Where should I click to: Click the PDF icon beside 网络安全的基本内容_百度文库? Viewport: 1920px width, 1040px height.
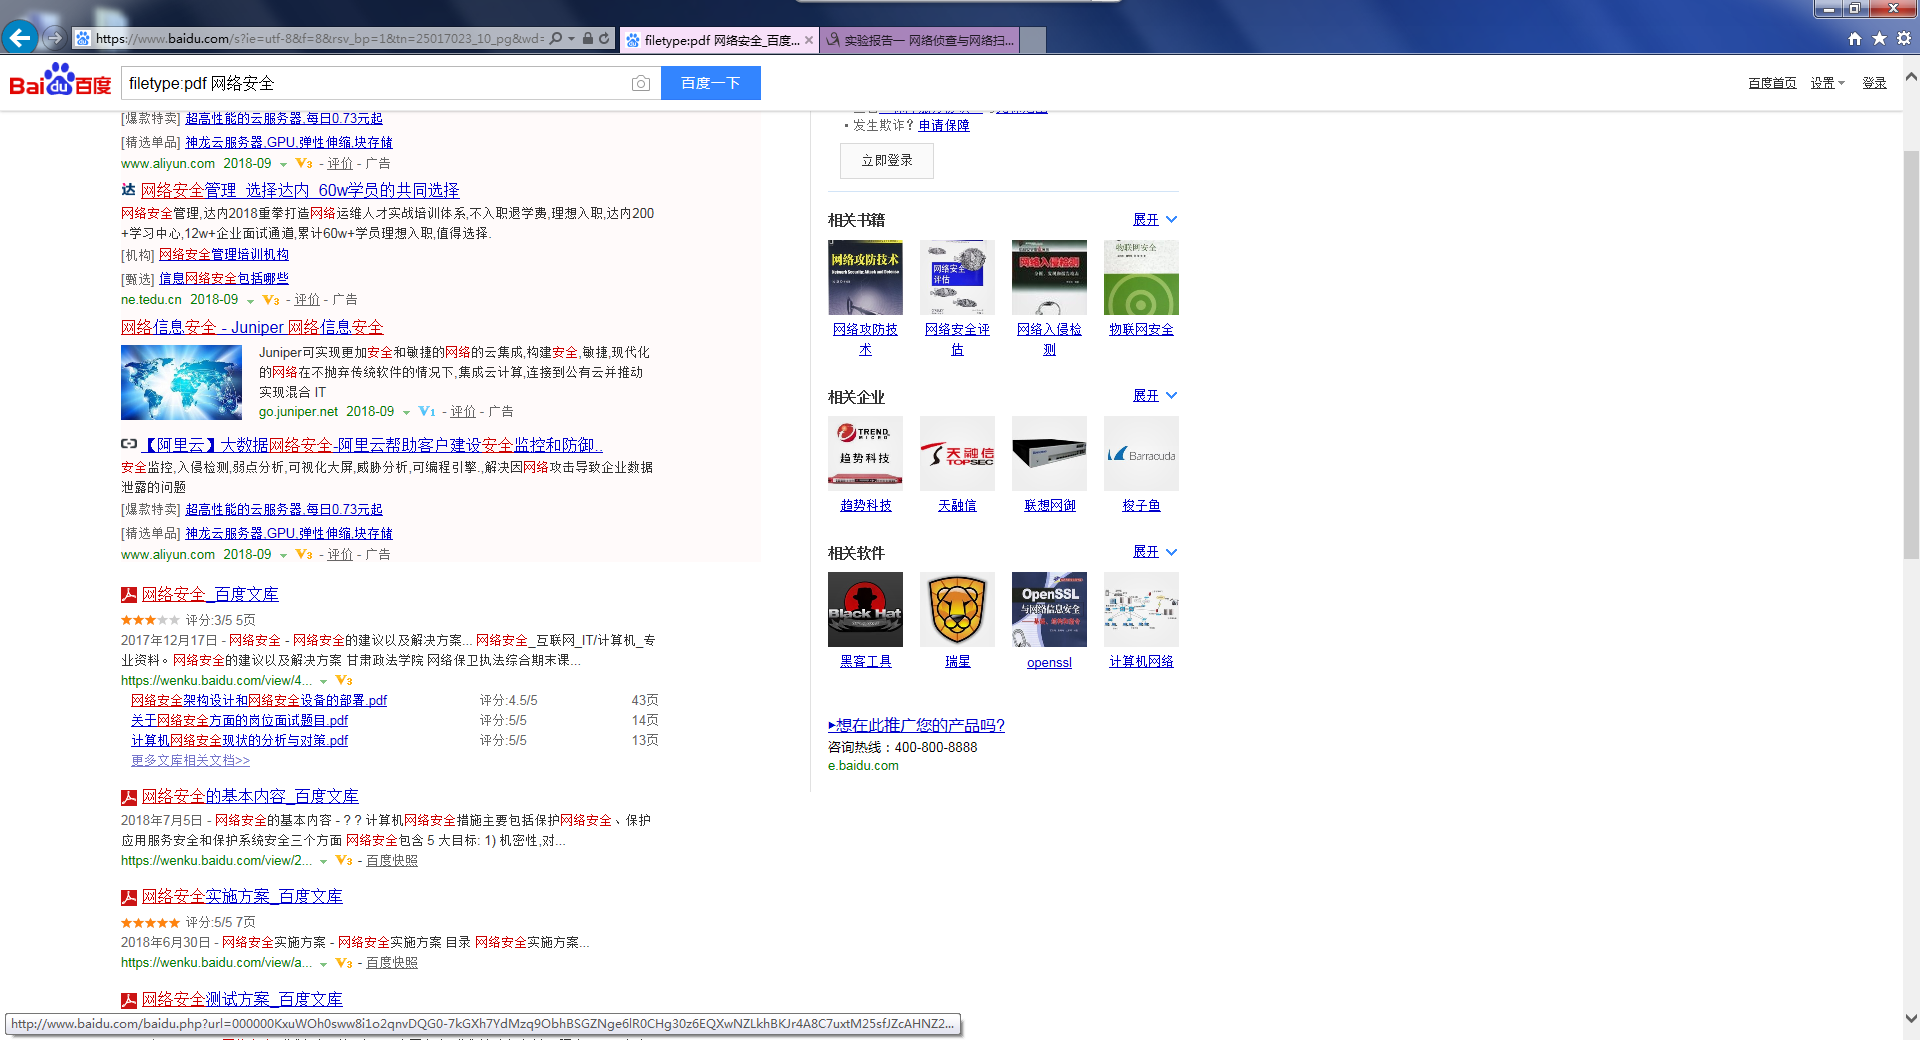click(x=129, y=797)
